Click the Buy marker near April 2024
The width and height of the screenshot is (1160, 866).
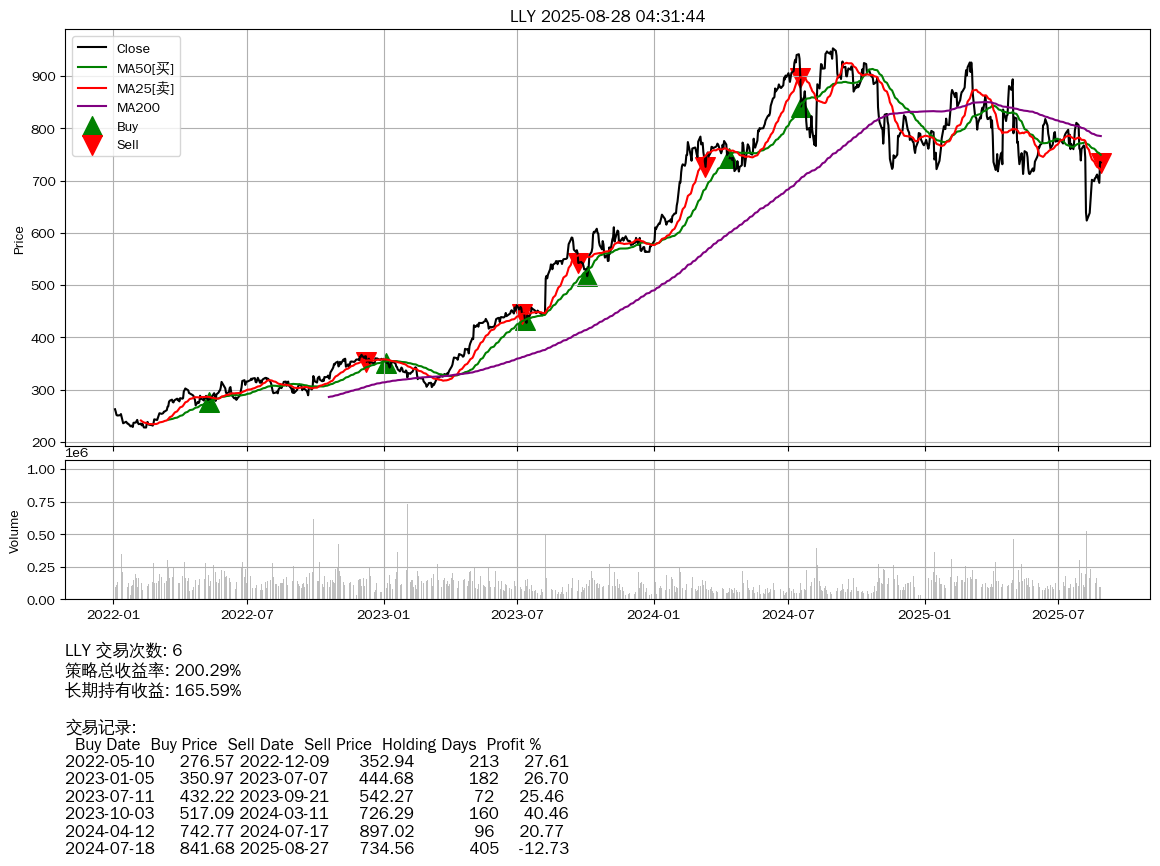pyautogui.click(x=729, y=158)
